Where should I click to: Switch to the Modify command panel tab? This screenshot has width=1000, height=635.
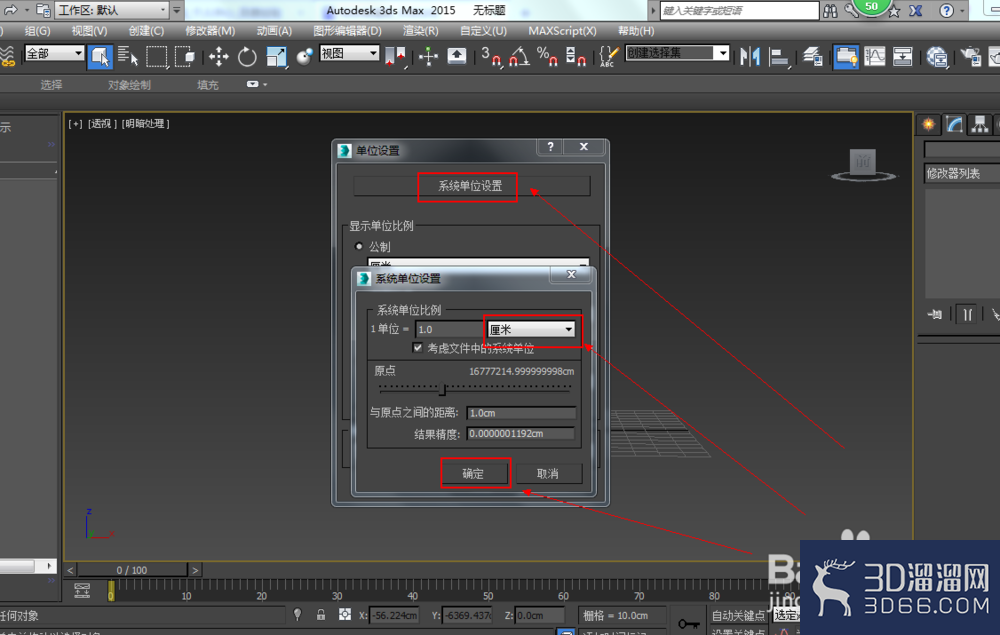click(x=954, y=124)
